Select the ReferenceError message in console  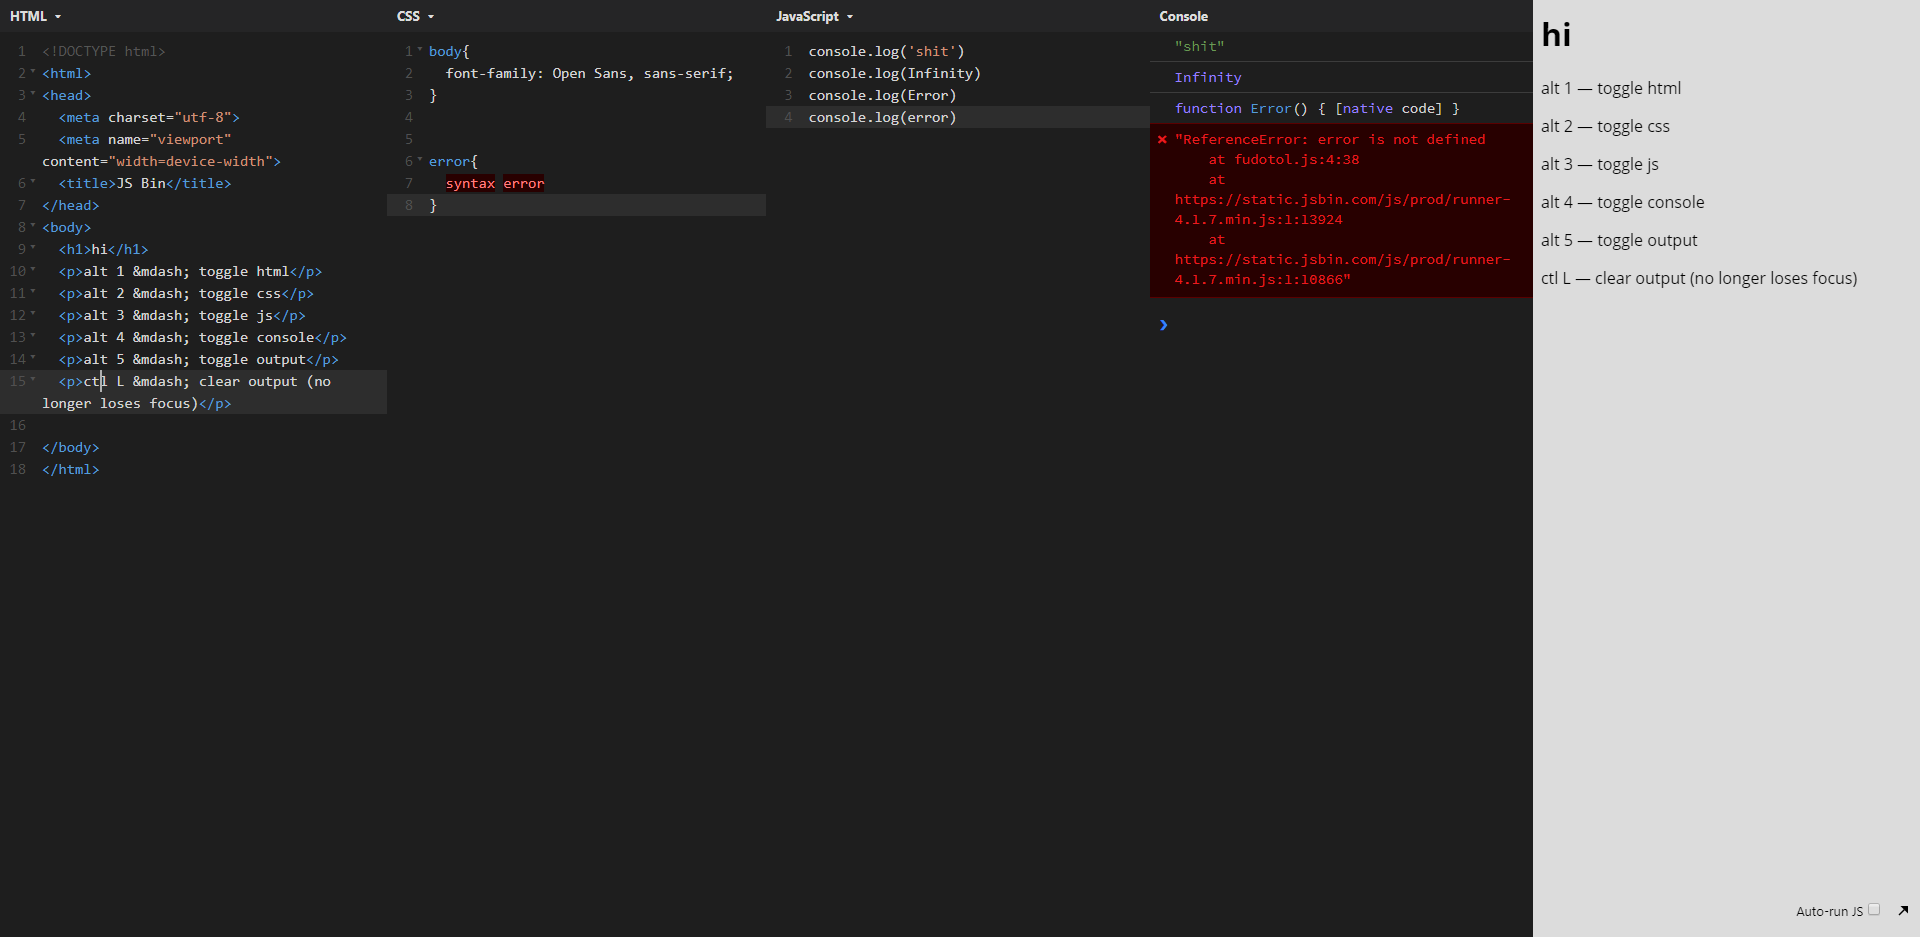click(x=1330, y=139)
